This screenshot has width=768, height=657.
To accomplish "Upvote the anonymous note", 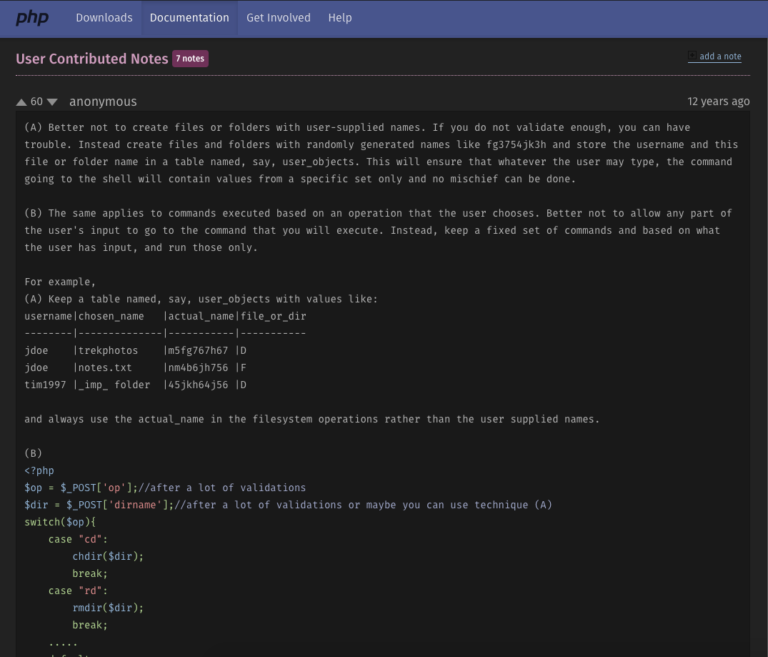I will (x=22, y=102).
